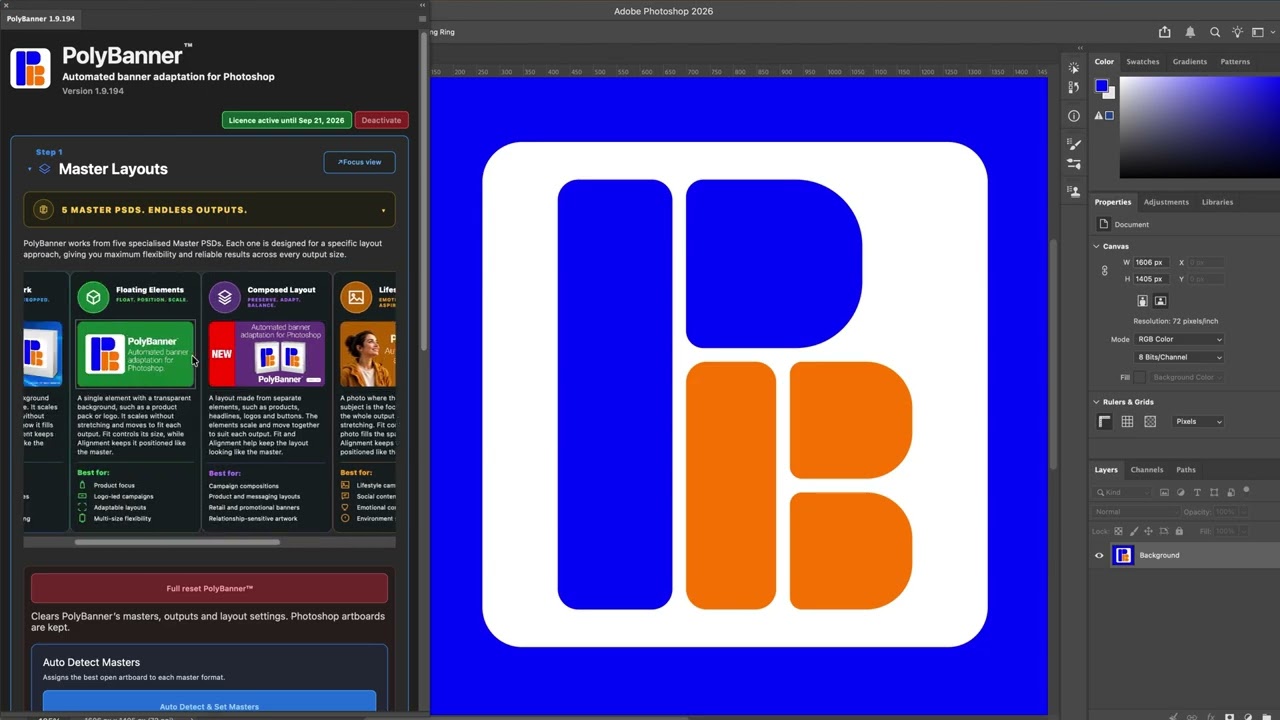1280x720 pixels.
Task: Open the Brush Settings panel icon
Action: pos(1074,144)
